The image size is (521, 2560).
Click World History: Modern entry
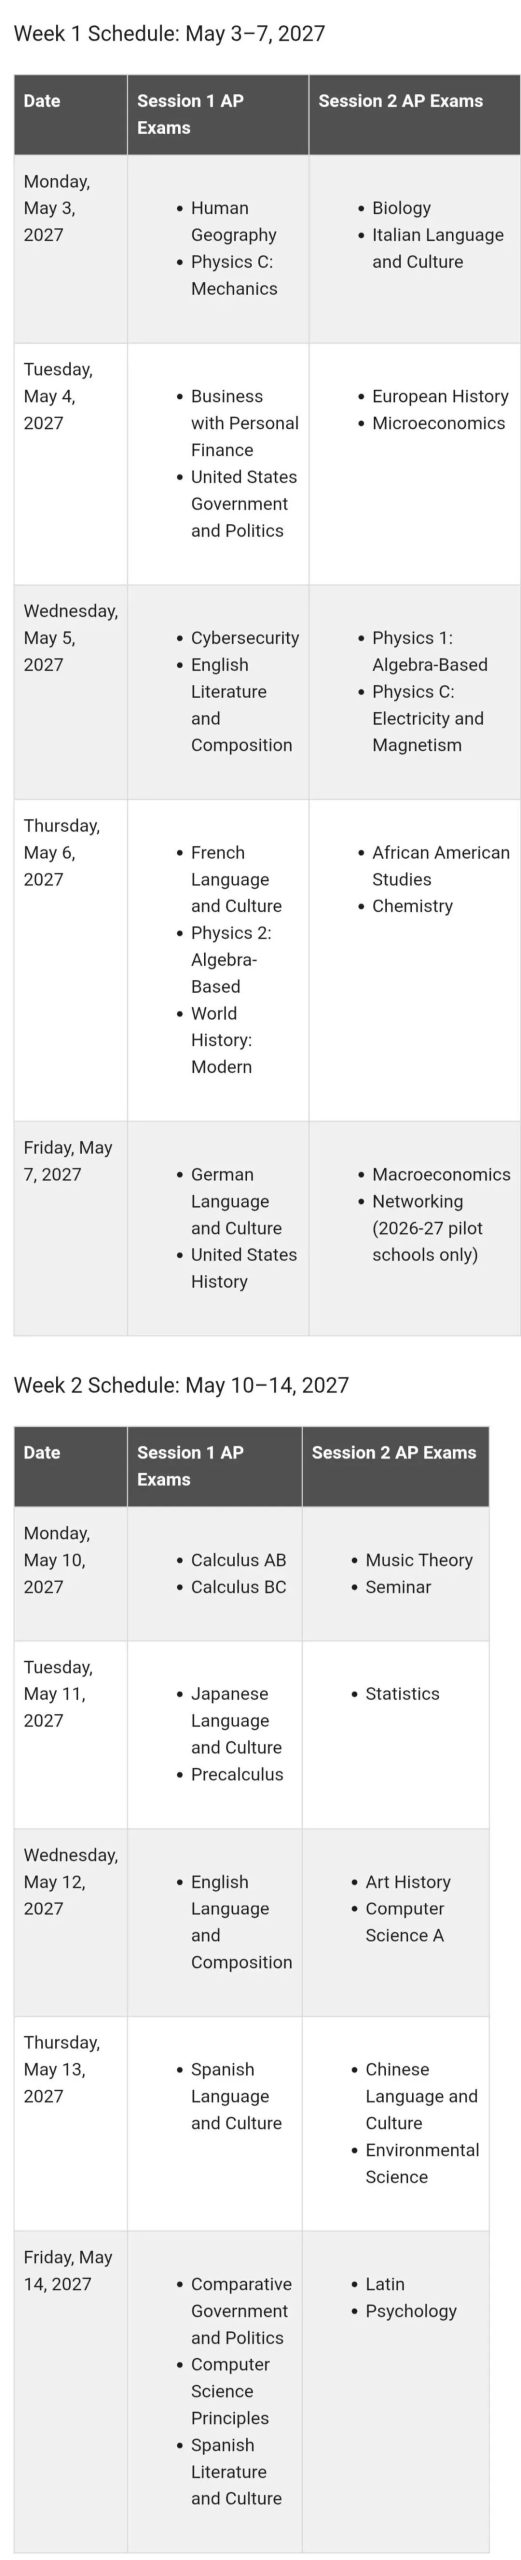[222, 1040]
